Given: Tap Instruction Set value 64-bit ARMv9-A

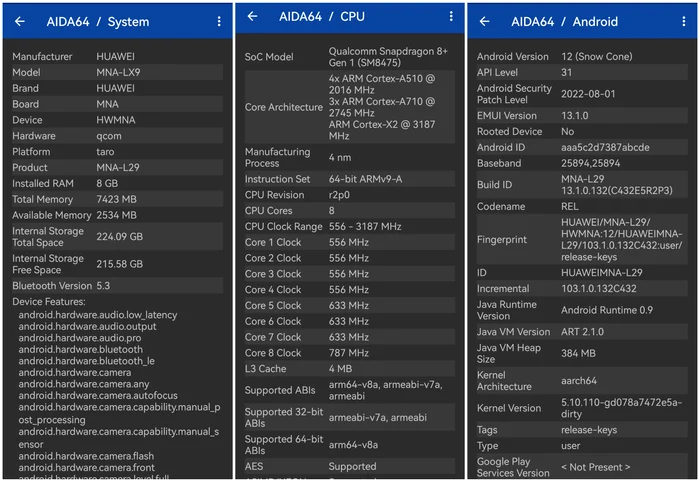Looking at the screenshot, I should 365,179.
